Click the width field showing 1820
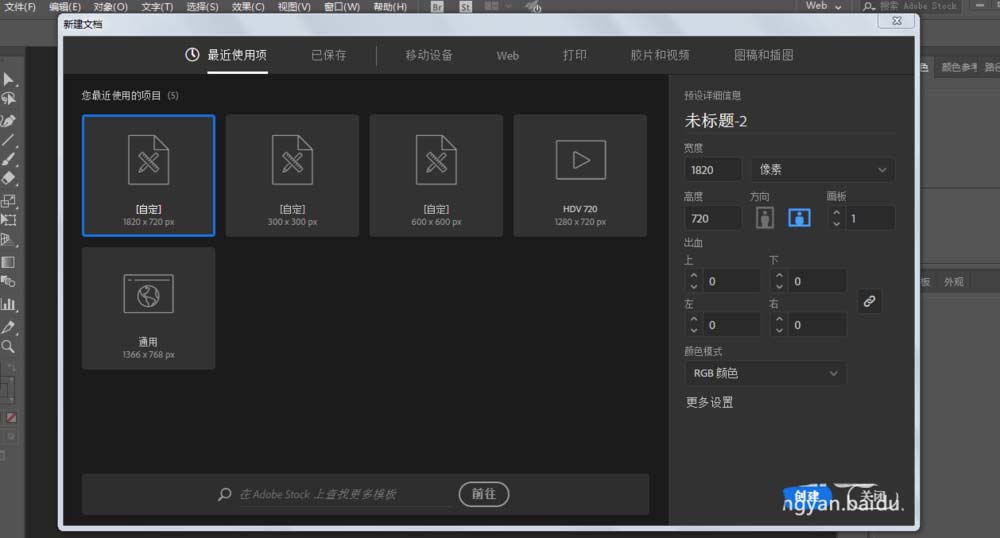Viewport: 1000px width, 538px height. (x=713, y=170)
